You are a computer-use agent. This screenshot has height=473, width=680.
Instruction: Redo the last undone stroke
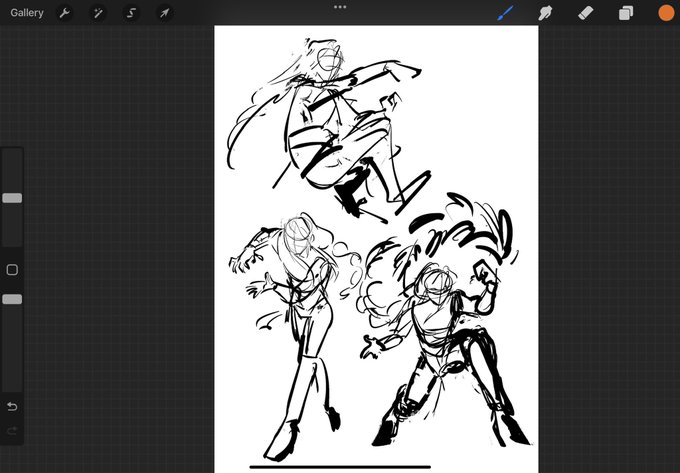click(12, 431)
